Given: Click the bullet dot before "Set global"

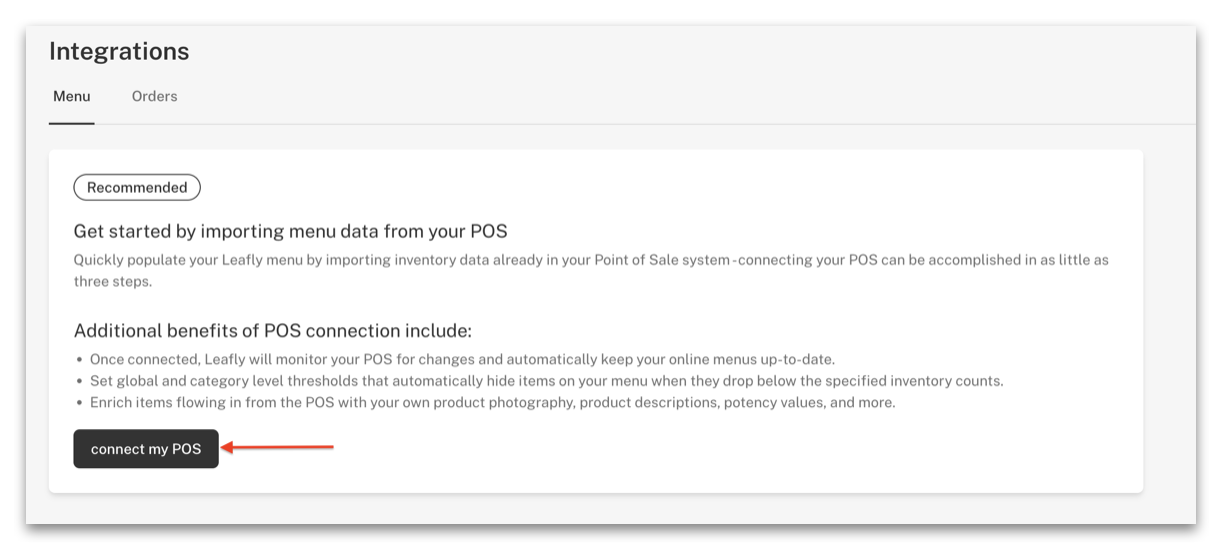Looking at the screenshot, I should [79, 381].
